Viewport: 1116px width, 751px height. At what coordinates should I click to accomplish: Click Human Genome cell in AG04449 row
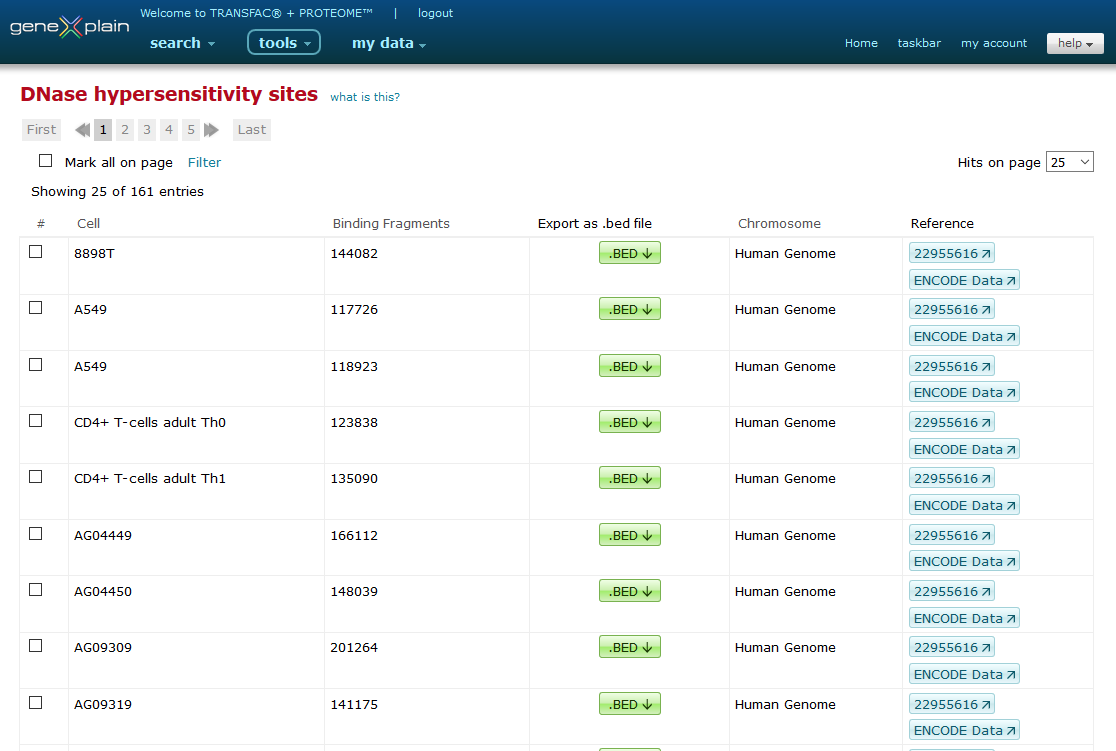coord(785,535)
